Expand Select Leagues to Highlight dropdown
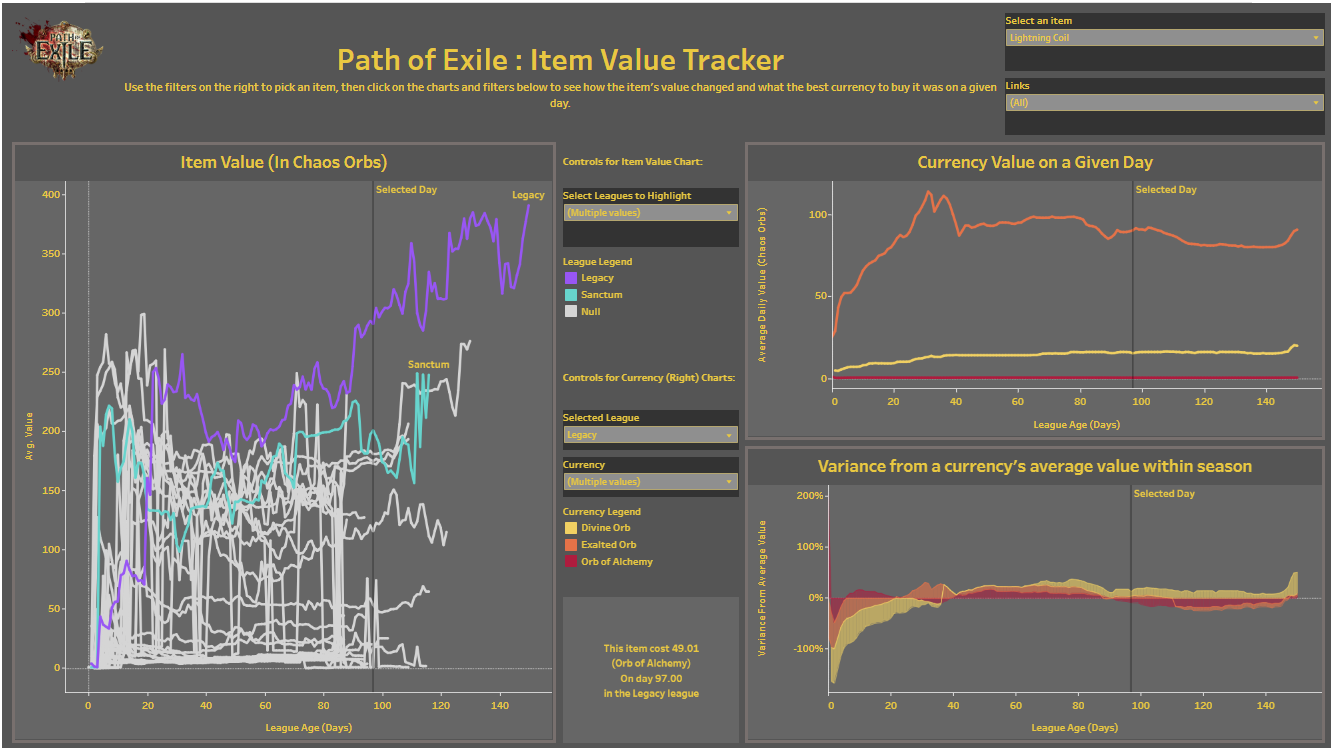 [x=650, y=212]
